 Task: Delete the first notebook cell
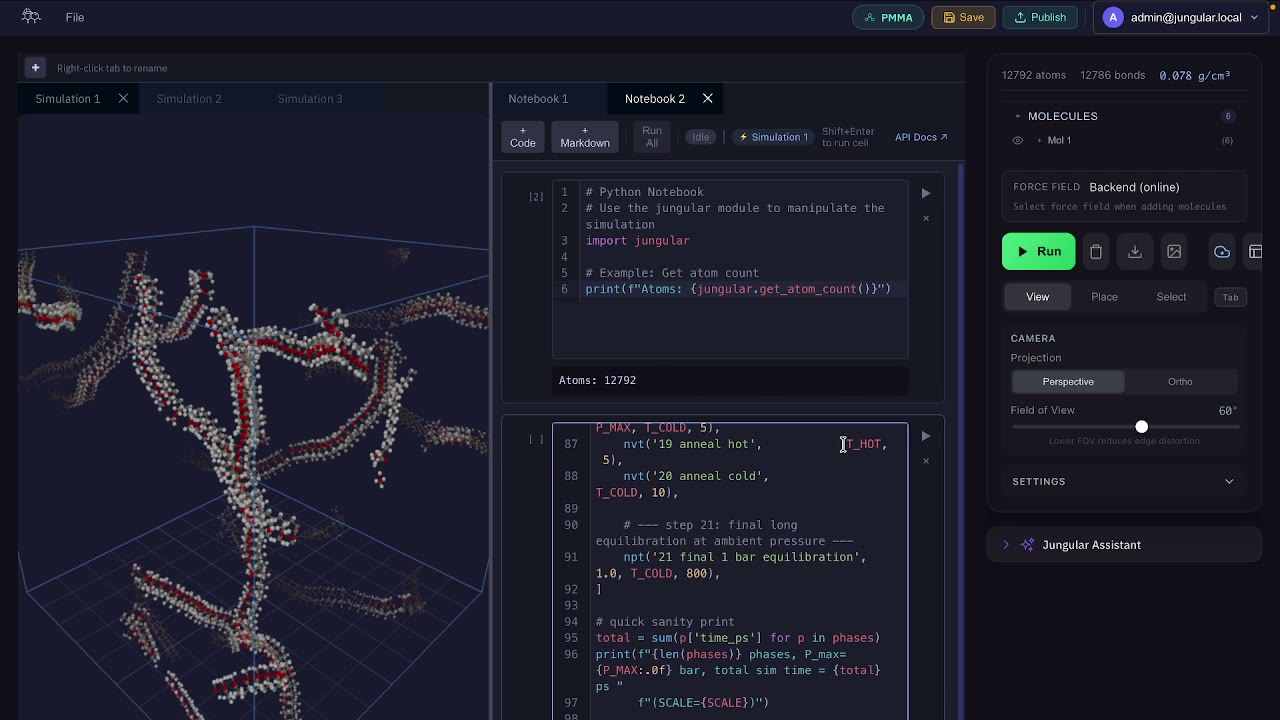pyautogui.click(x=926, y=218)
